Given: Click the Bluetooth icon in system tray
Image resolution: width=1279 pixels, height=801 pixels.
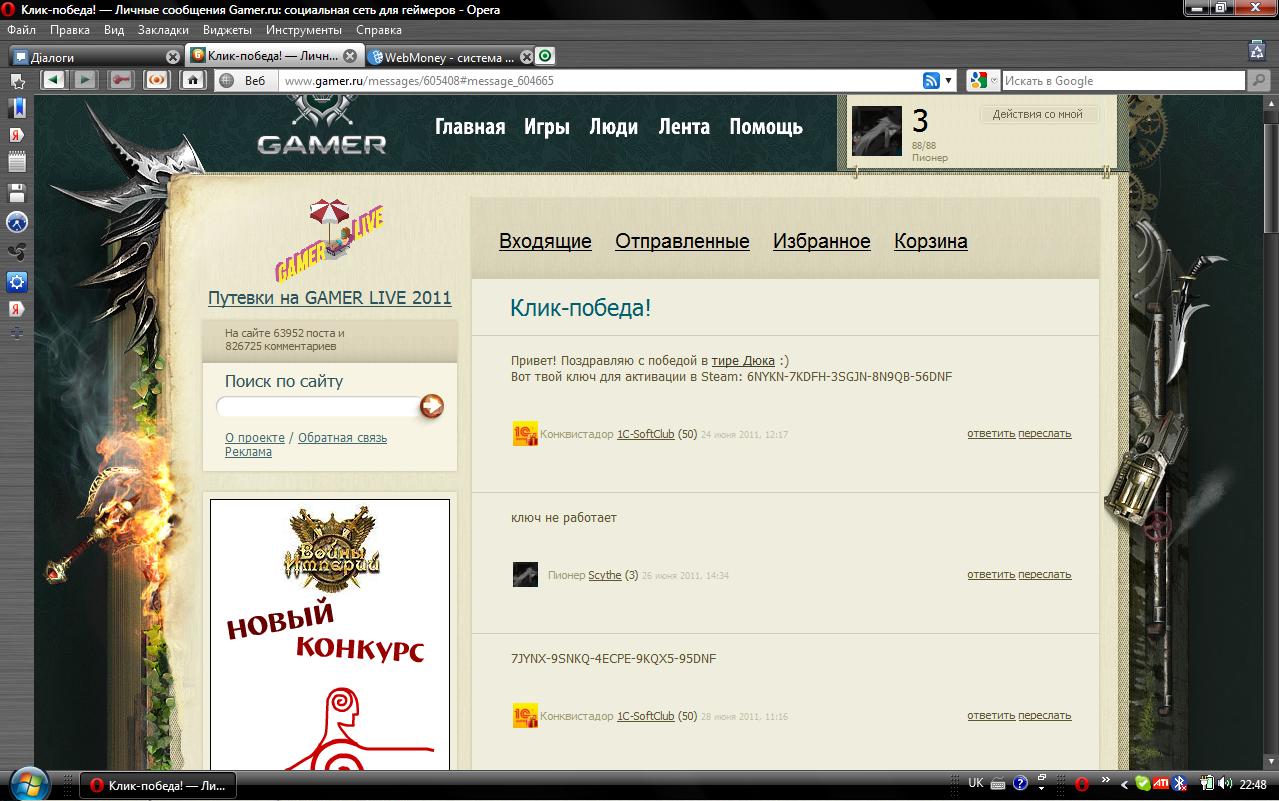Looking at the screenshot, I should (x=1180, y=784).
